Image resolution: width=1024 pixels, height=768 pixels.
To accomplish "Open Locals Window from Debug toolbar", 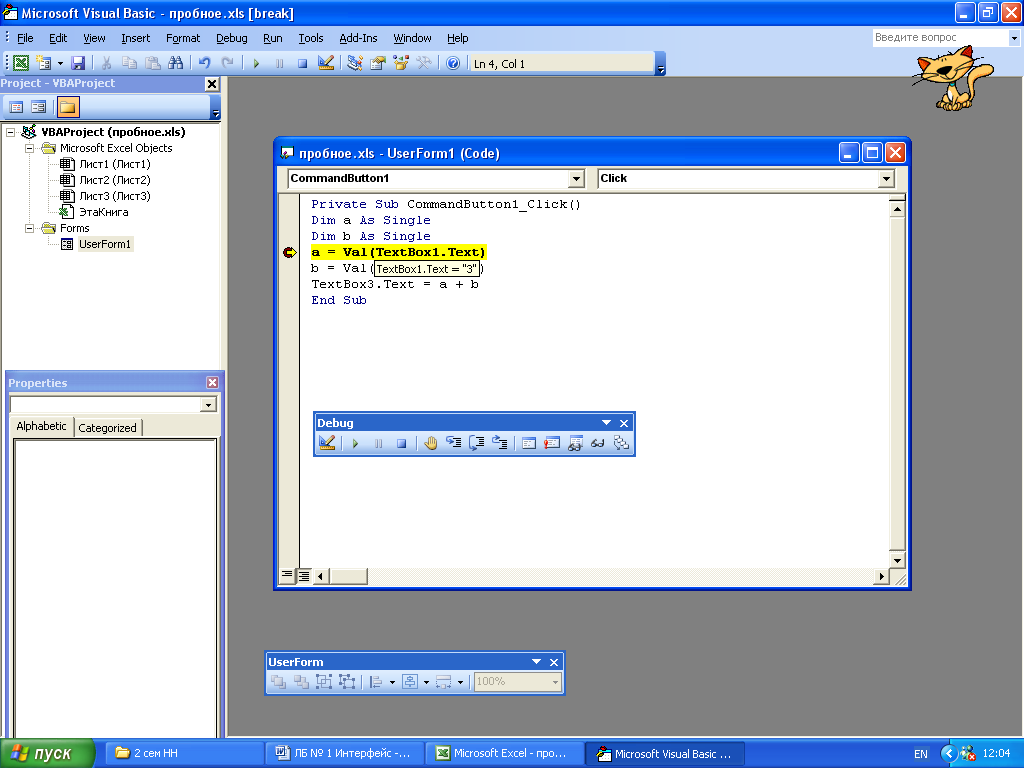I will pyautogui.click(x=529, y=443).
